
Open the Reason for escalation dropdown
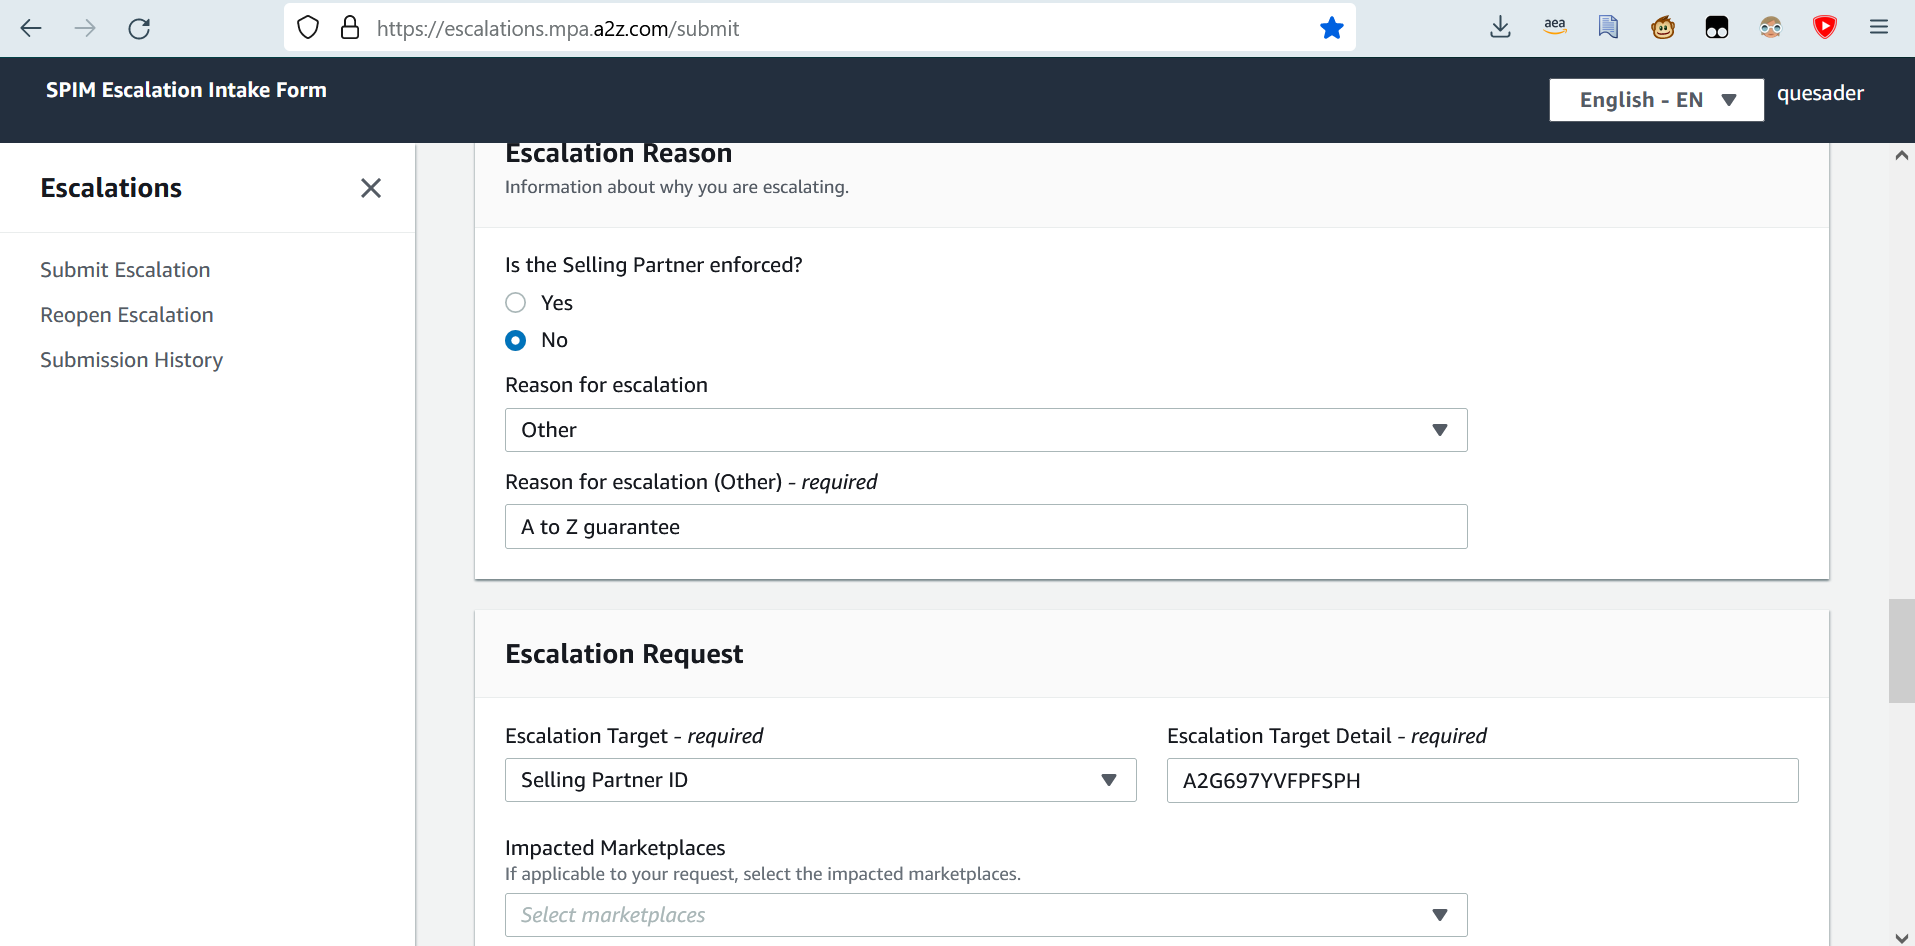[x=986, y=430]
